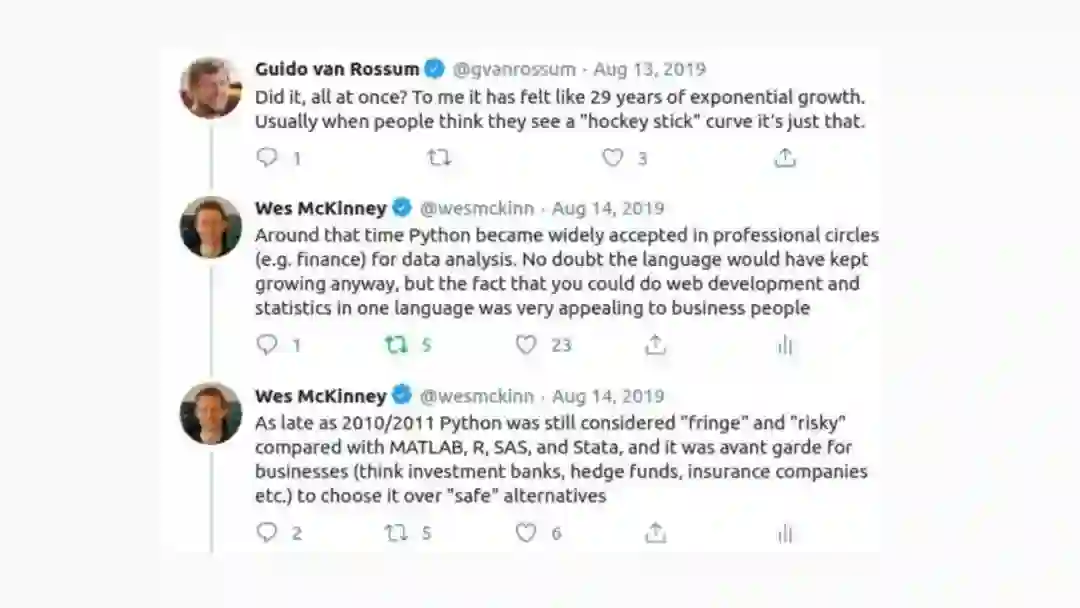Like the tweet with 6 likes
The image size is (1080, 608).
pyautogui.click(x=527, y=533)
